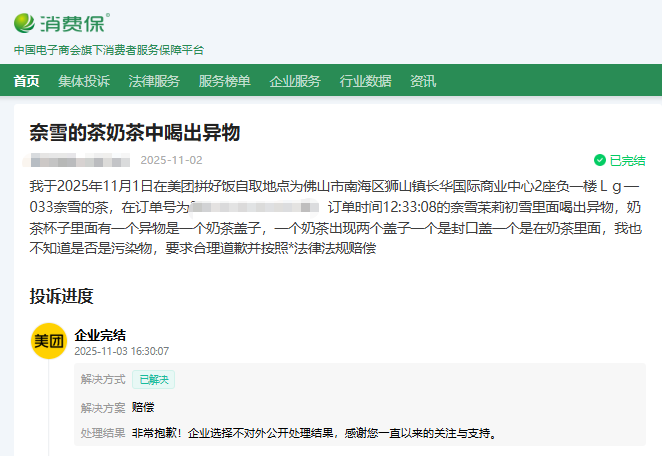
Task: Switch to the 资讯 tab
Action: pyautogui.click(x=423, y=81)
